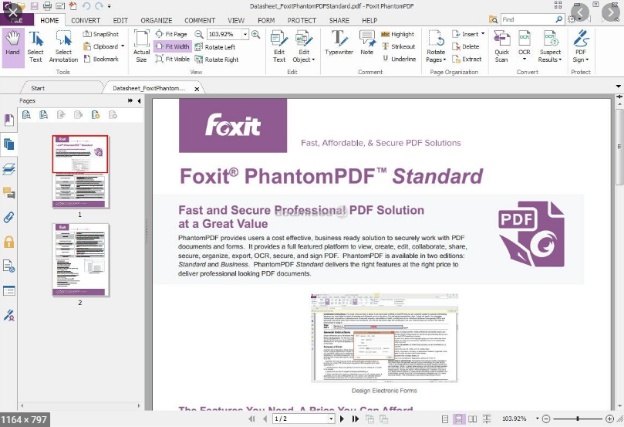
Task: Open the Insert pages dropdown
Action: (x=468, y=34)
